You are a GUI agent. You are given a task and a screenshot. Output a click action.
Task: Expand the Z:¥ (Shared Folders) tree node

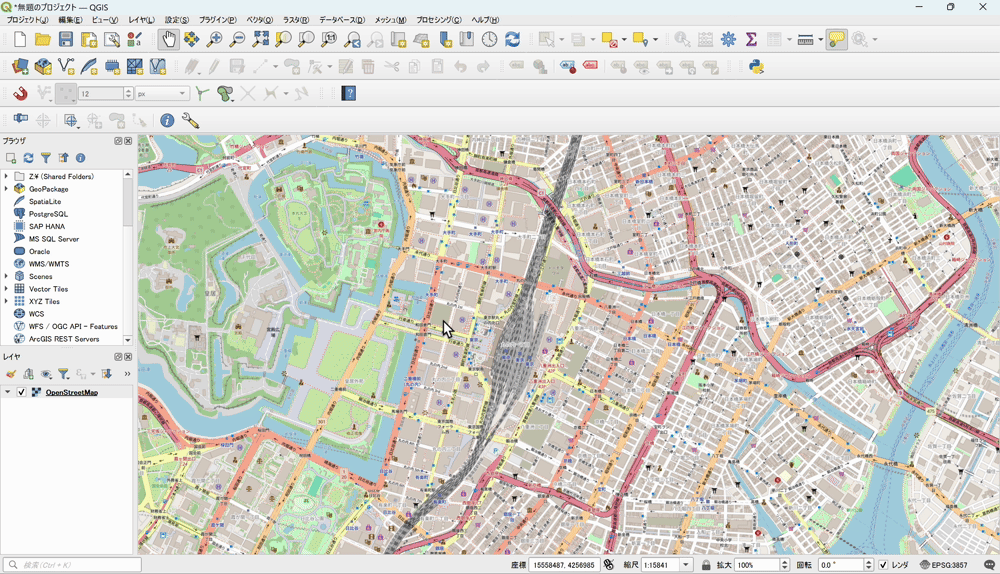click(6, 177)
